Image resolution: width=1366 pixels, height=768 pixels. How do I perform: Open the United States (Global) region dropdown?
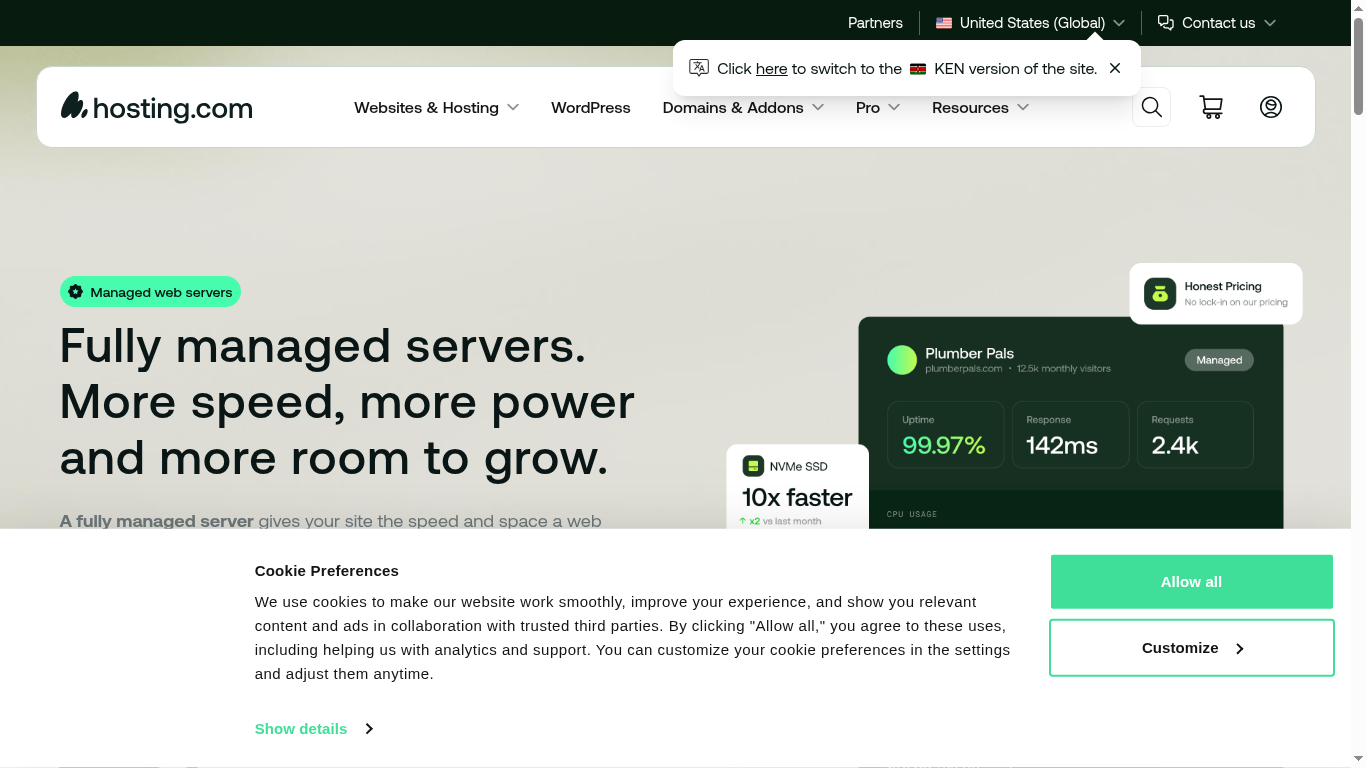coord(1030,23)
